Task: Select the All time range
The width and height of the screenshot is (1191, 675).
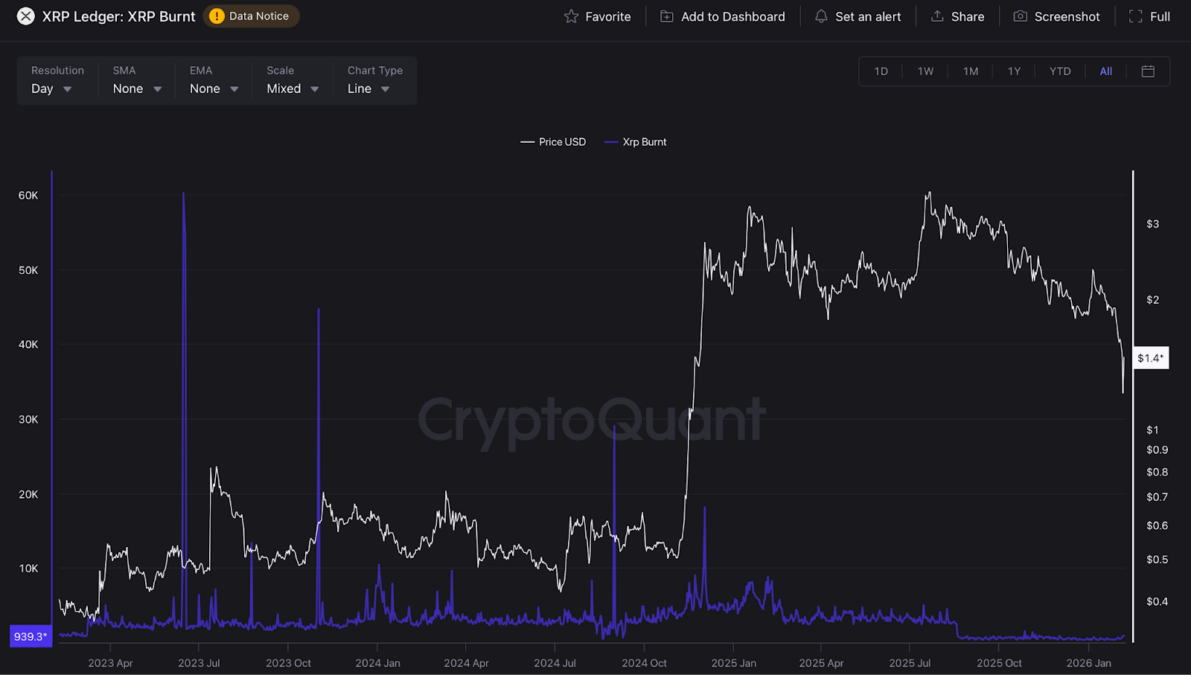Action: tap(1105, 71)
